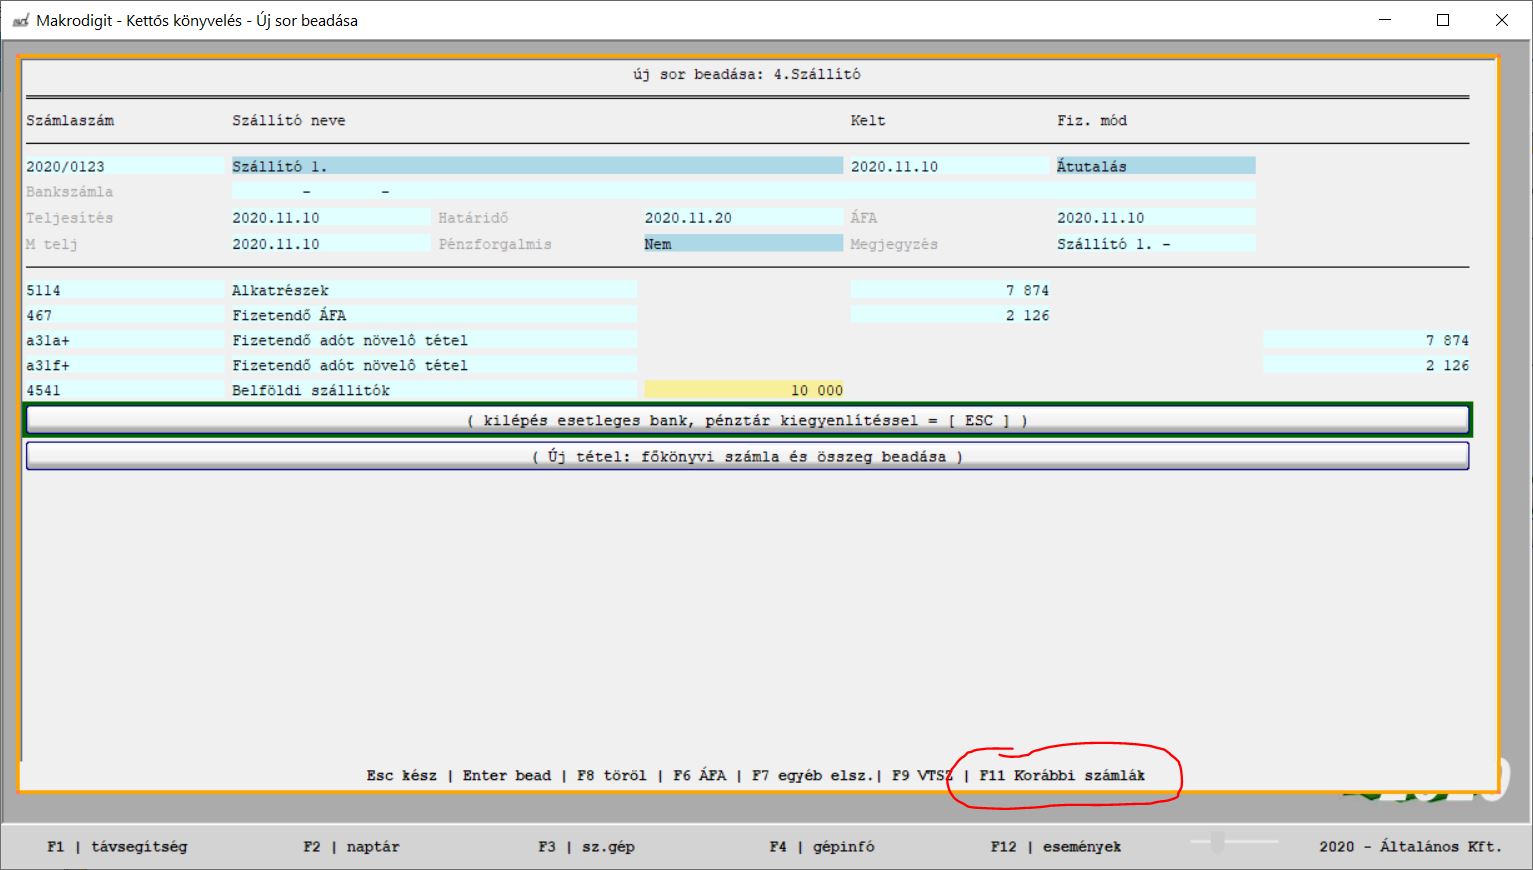Screen dimensions: 1533x870
Task: Click the amount 2 126 on Fizetendő ÁFA row
Action: pos(950,315)
